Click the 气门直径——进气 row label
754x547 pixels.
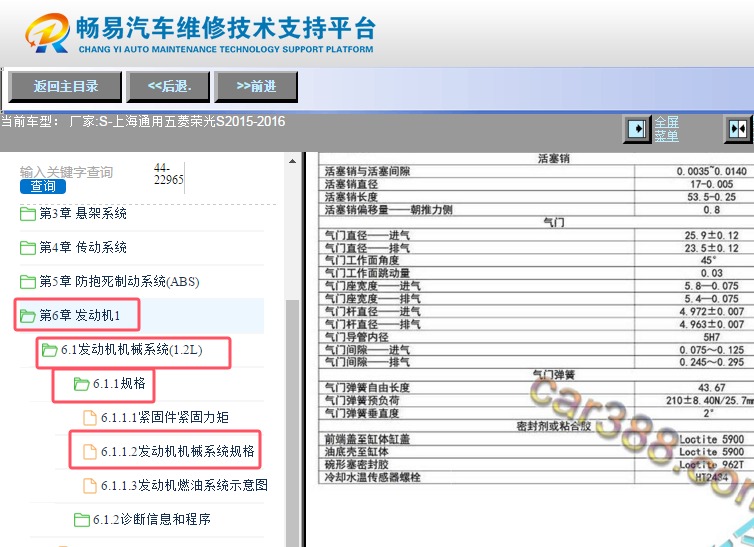click(367, 235)
